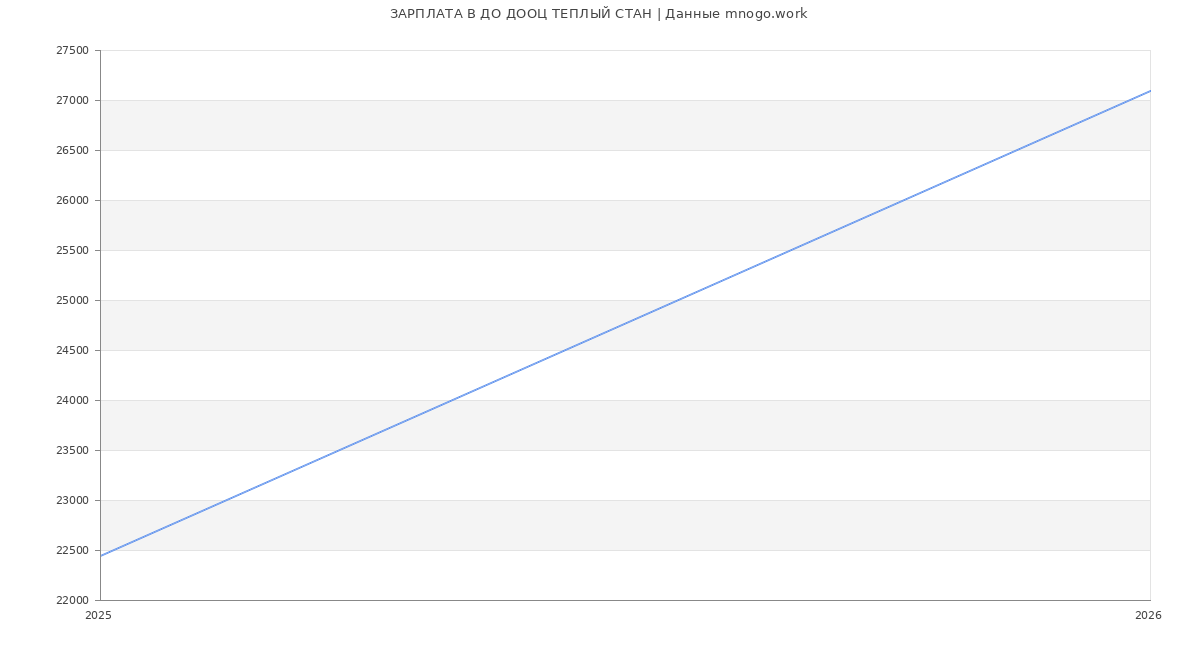The image size is (1200, 650).
Task: Click the 27500 y-axis label
Action: pyautogui.click(x=72, y=51)
